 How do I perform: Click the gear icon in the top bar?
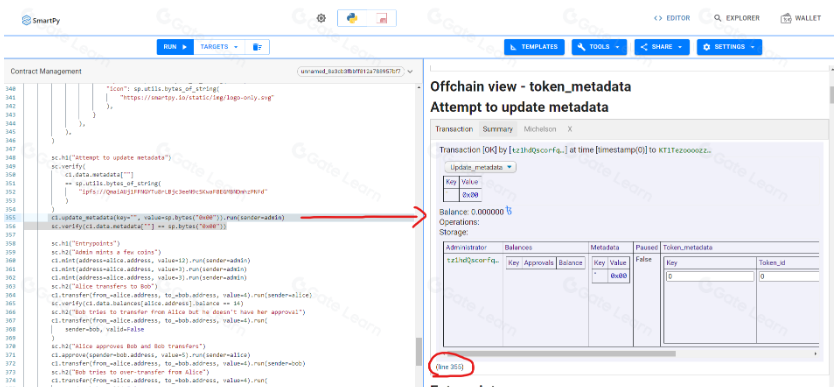[x=321, y=18]
